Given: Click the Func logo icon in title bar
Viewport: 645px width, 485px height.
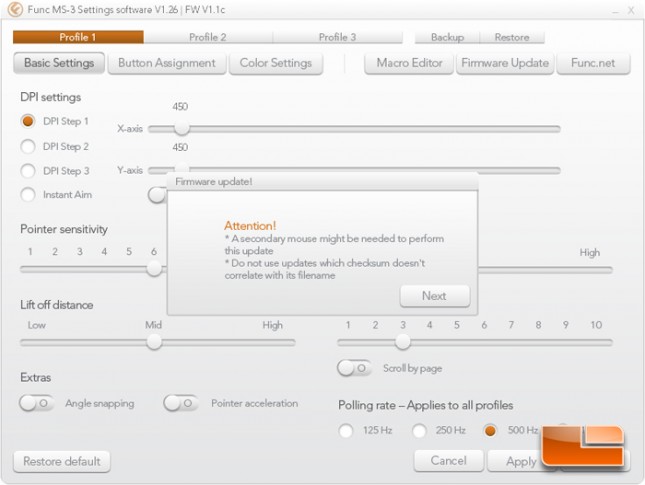Looking at the screenshot, I should tap(15, 9).
